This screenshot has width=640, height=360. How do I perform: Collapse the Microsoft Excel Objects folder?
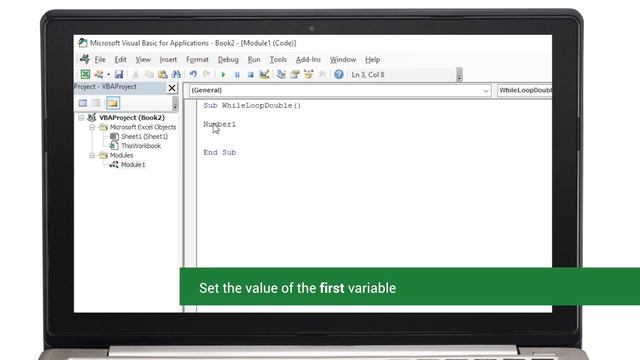click(x=92, y=127)
